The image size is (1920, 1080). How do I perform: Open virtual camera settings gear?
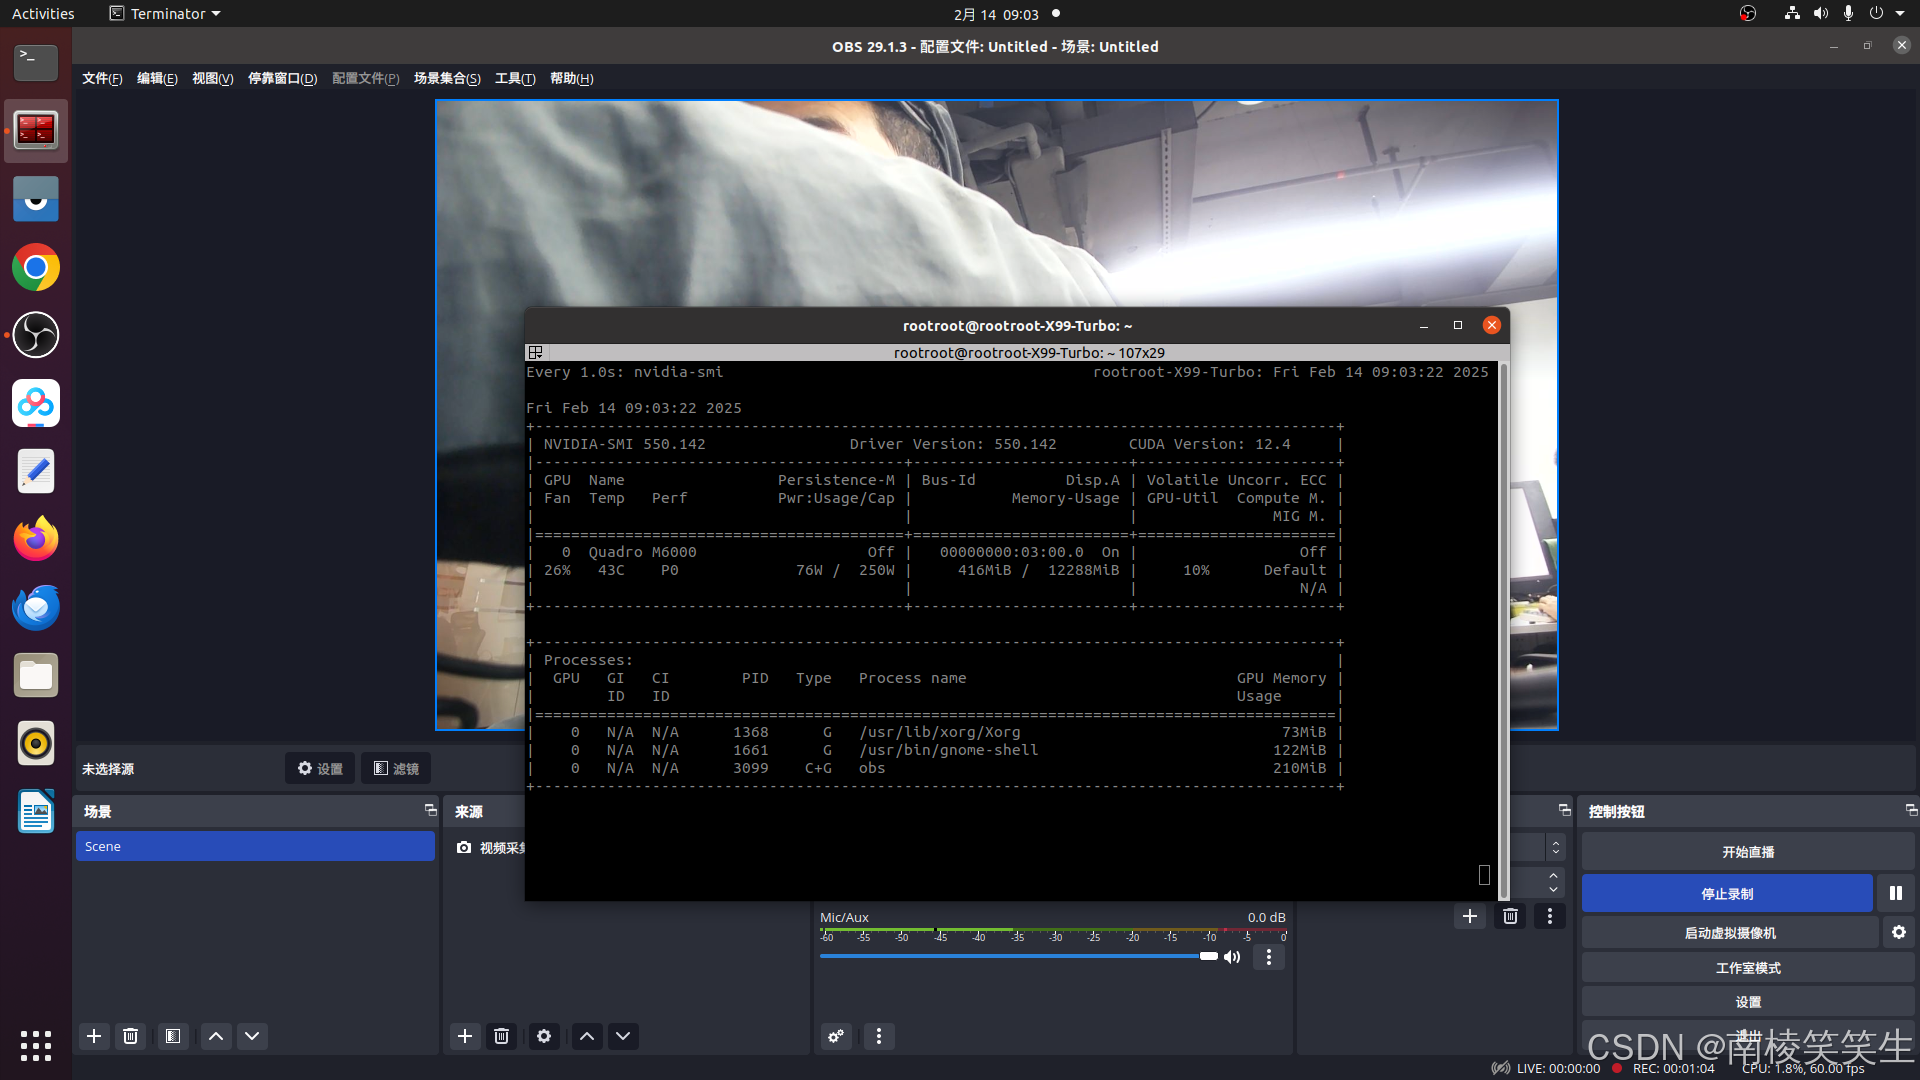pos(1898,932)
